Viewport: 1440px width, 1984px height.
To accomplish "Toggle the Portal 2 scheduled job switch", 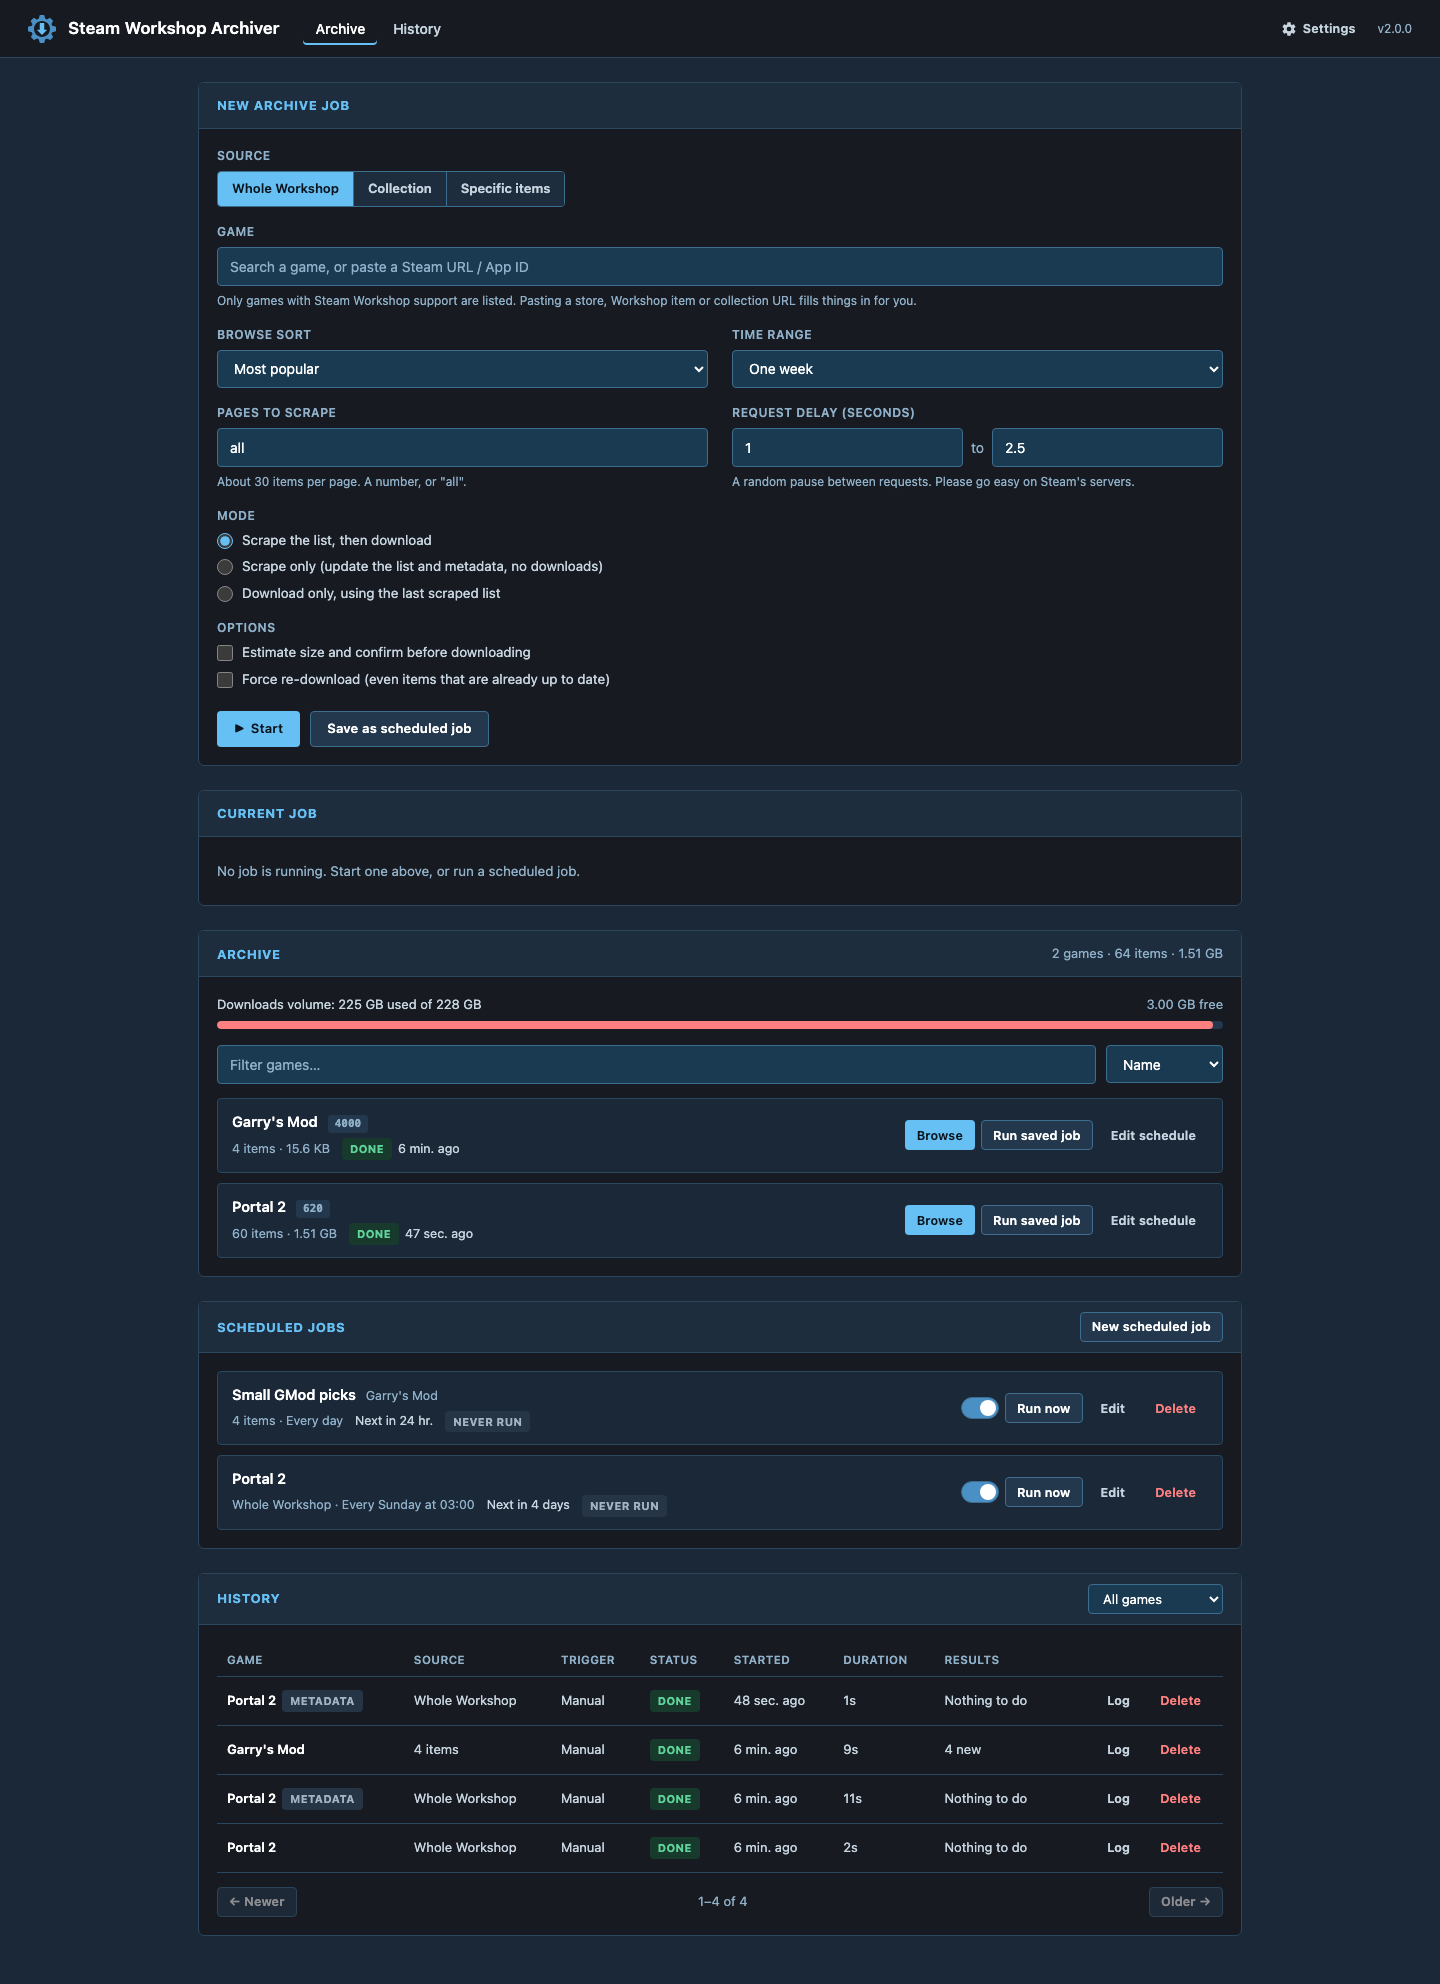I will (x=980, y=1492).
